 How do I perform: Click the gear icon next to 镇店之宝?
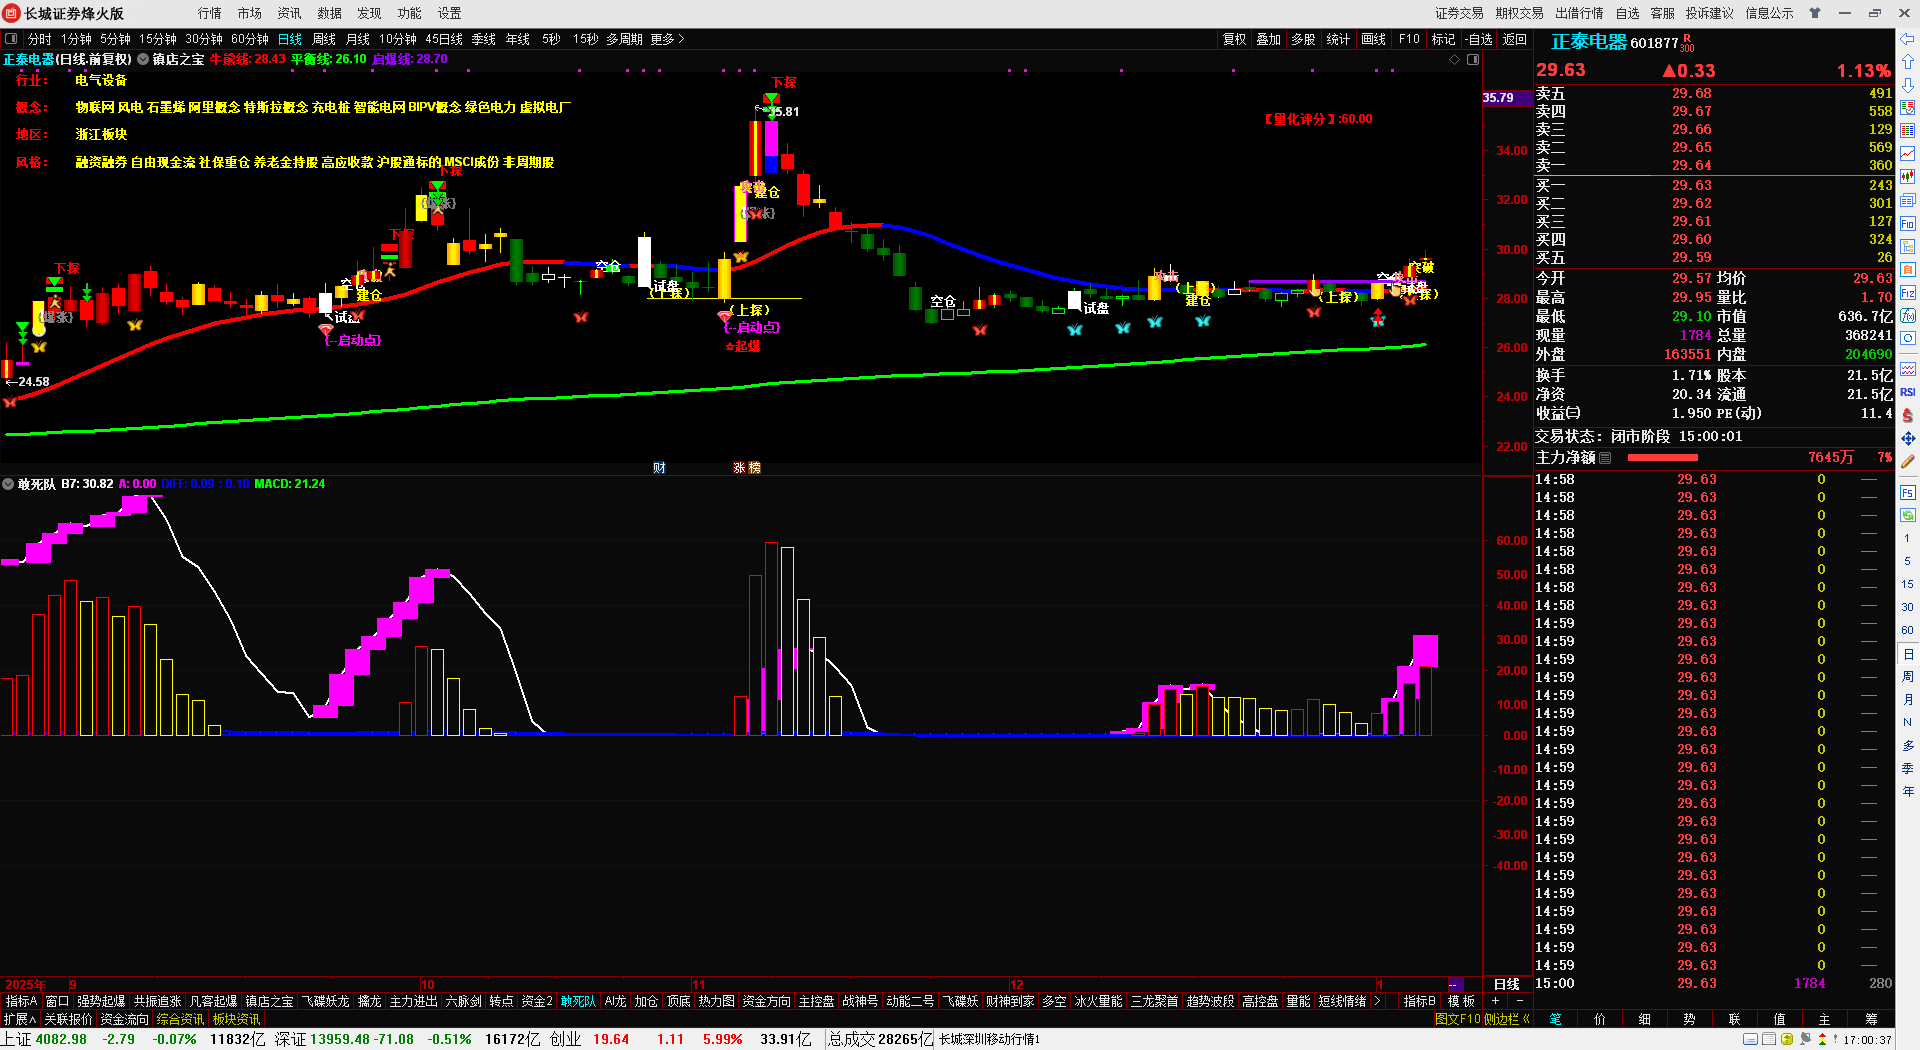pos(143,59)
